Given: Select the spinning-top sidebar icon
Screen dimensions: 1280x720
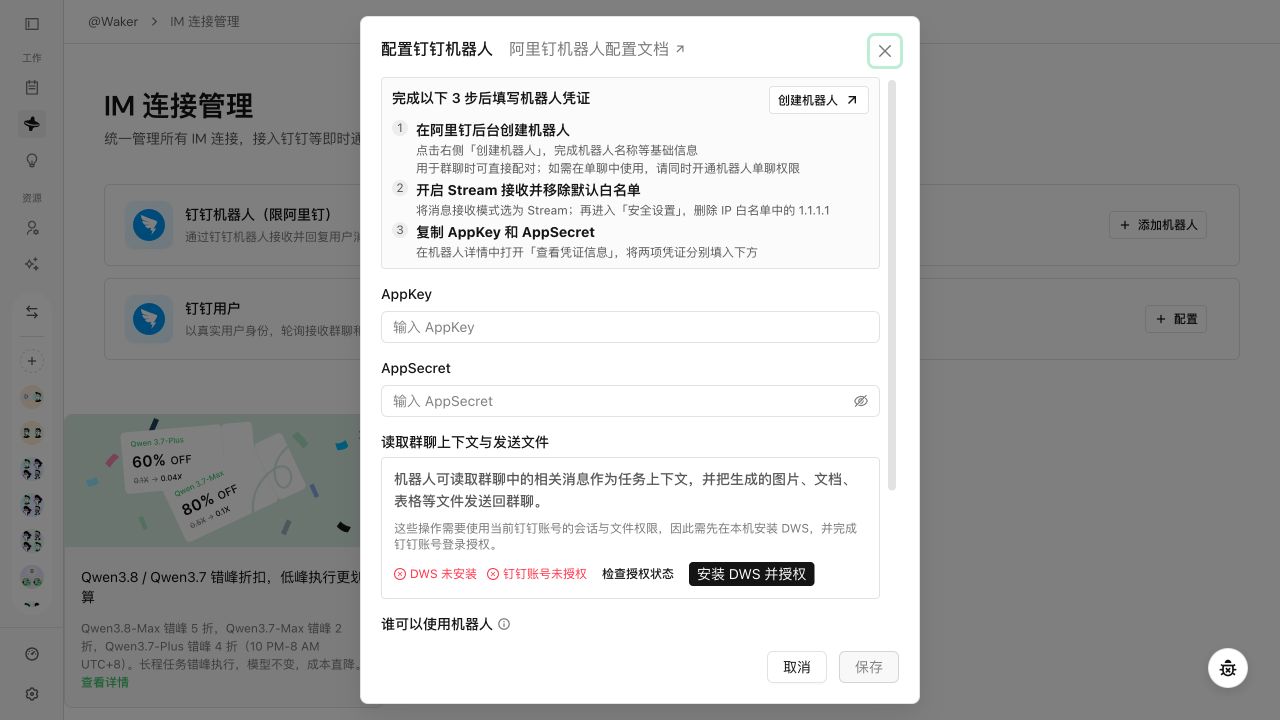Looking at the screenshot, I should 32,124.
